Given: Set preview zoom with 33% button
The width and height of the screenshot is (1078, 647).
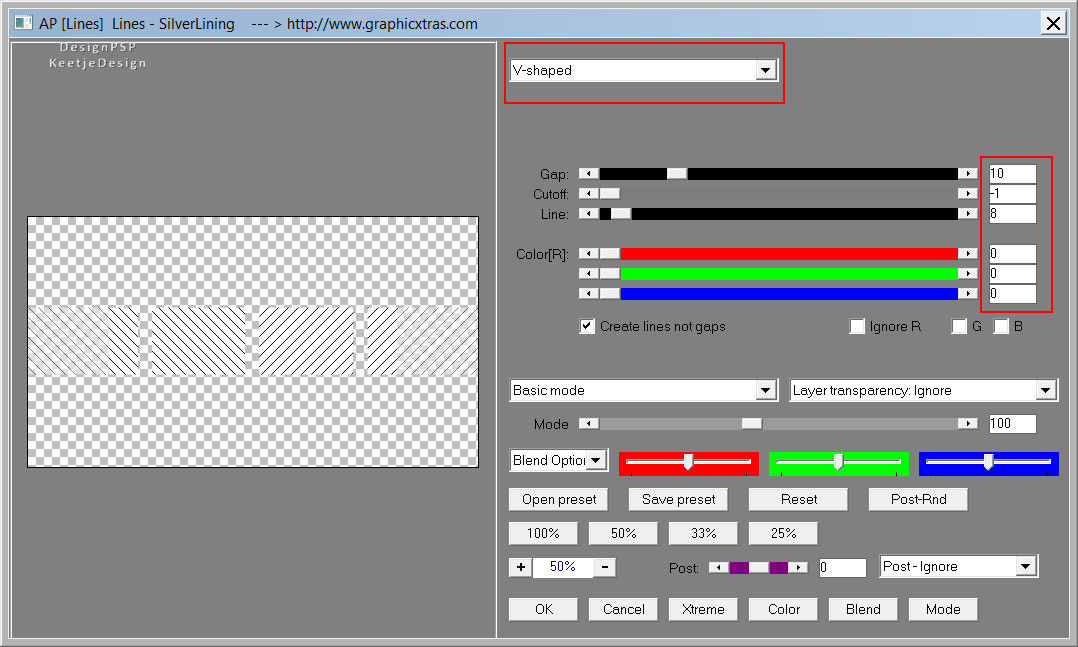Looking at the screenshot, I should pyautogui.click(x=703, y=533).
